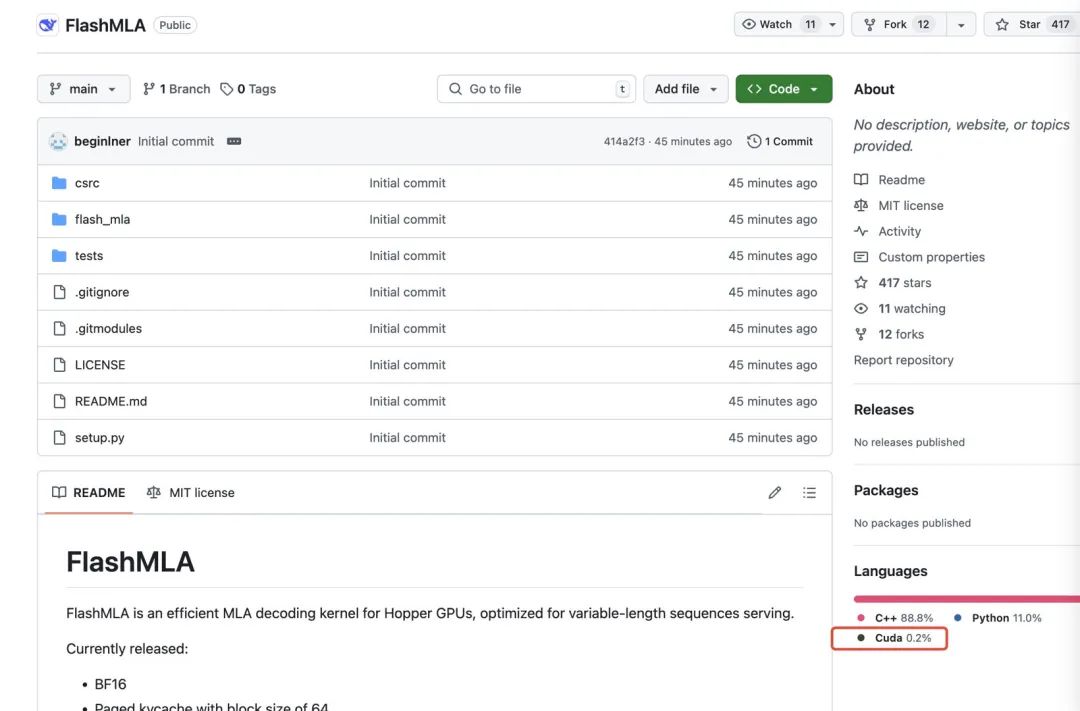
Task: Click the pencil edit README icon
Action: point(775,493)
